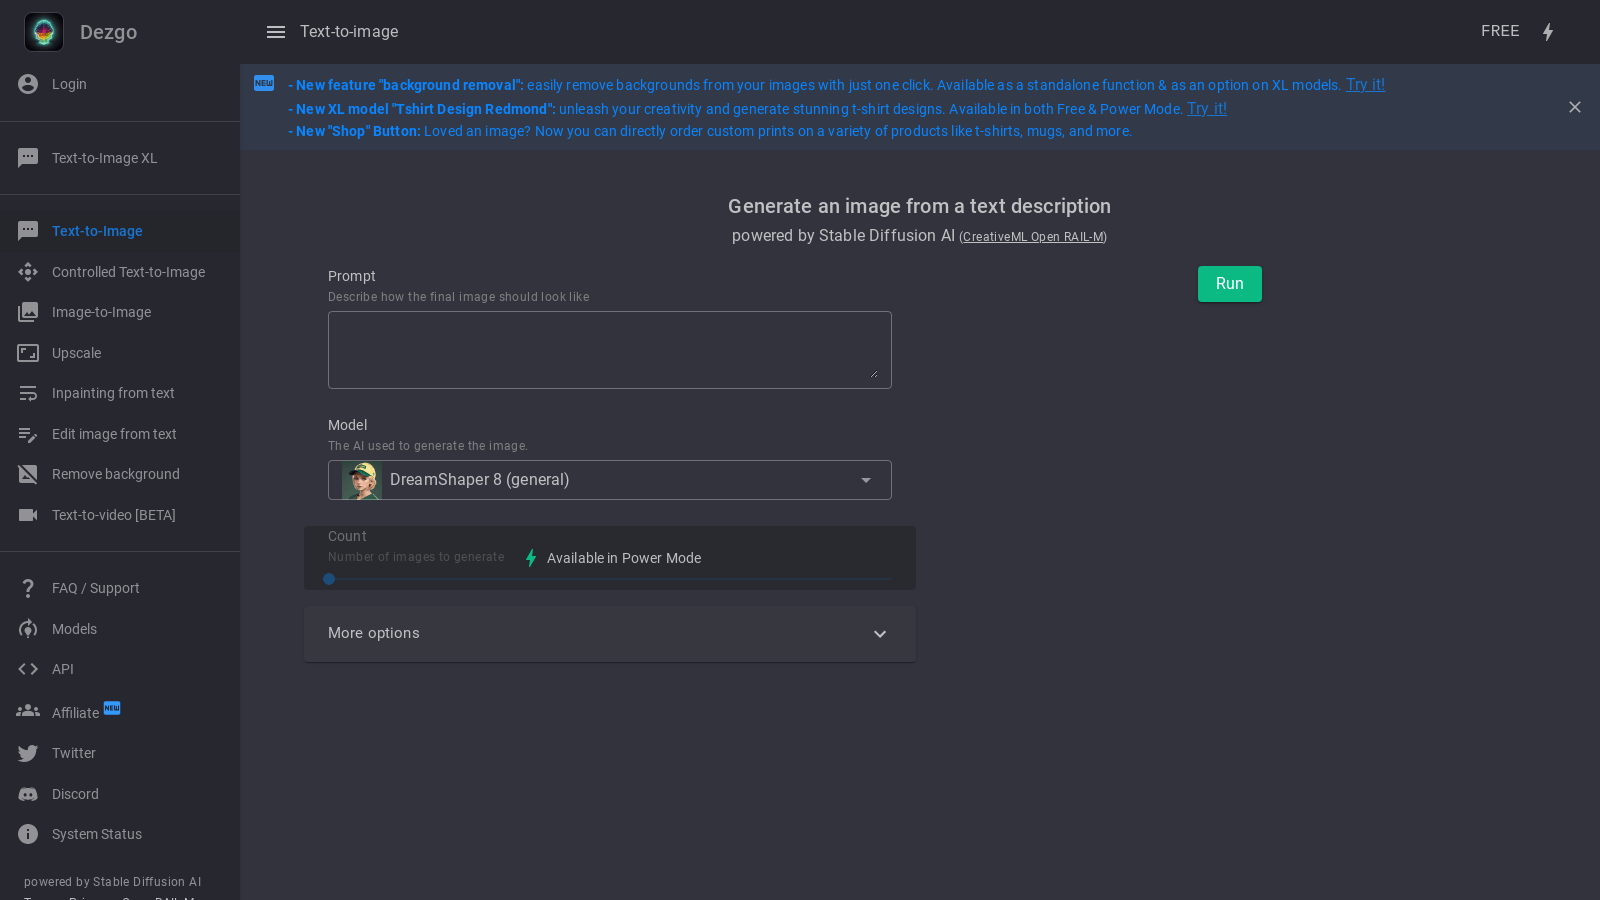
Task: Click inside the Prompt text area
Action: (610, 350)
